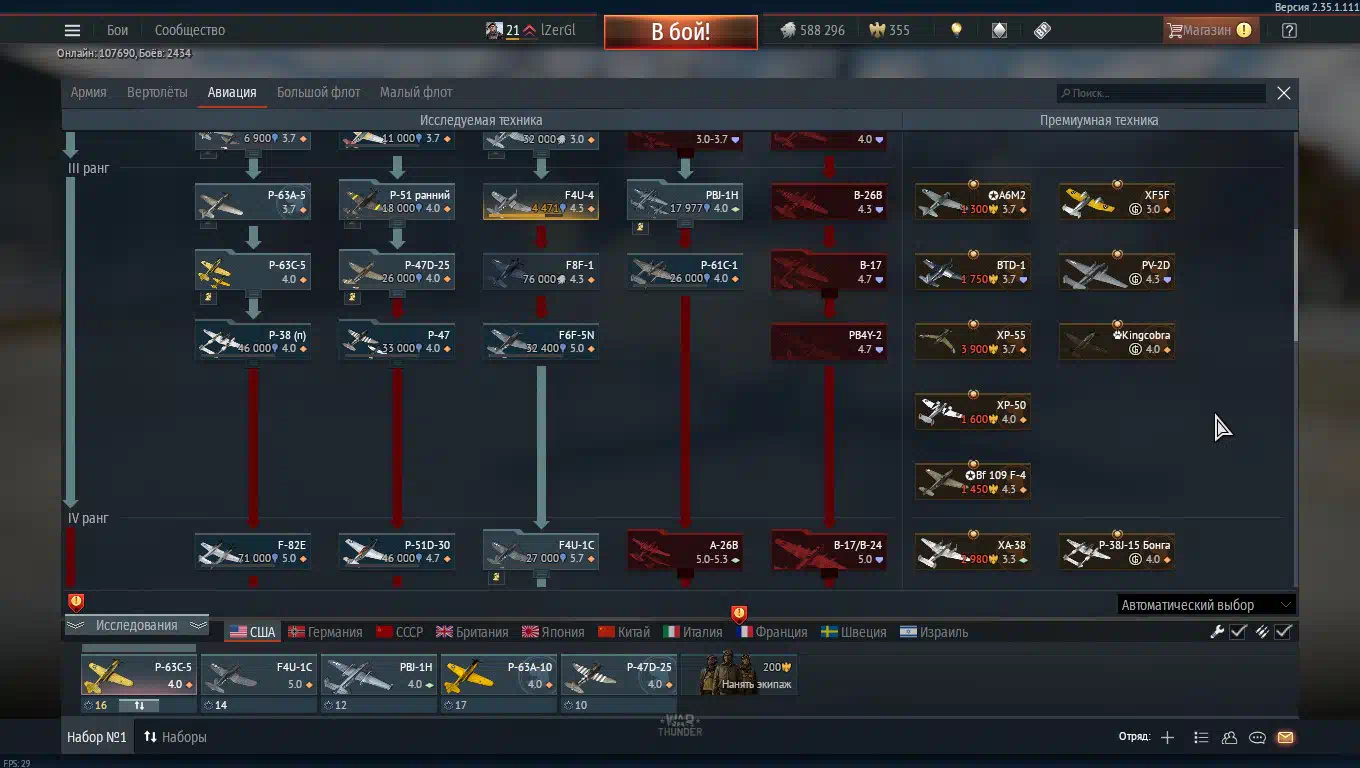This screenshot has height=768, width=1360.
Task: Click the light bulb hints icon
Action: (x=956, y=30)
